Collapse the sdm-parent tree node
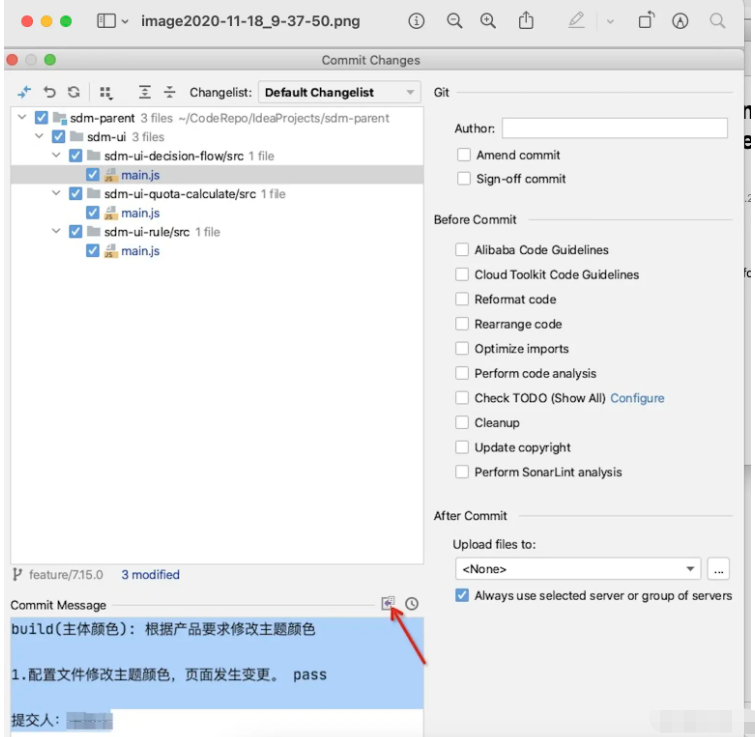The height and width of the screenshot is (737, 755). 22,117
